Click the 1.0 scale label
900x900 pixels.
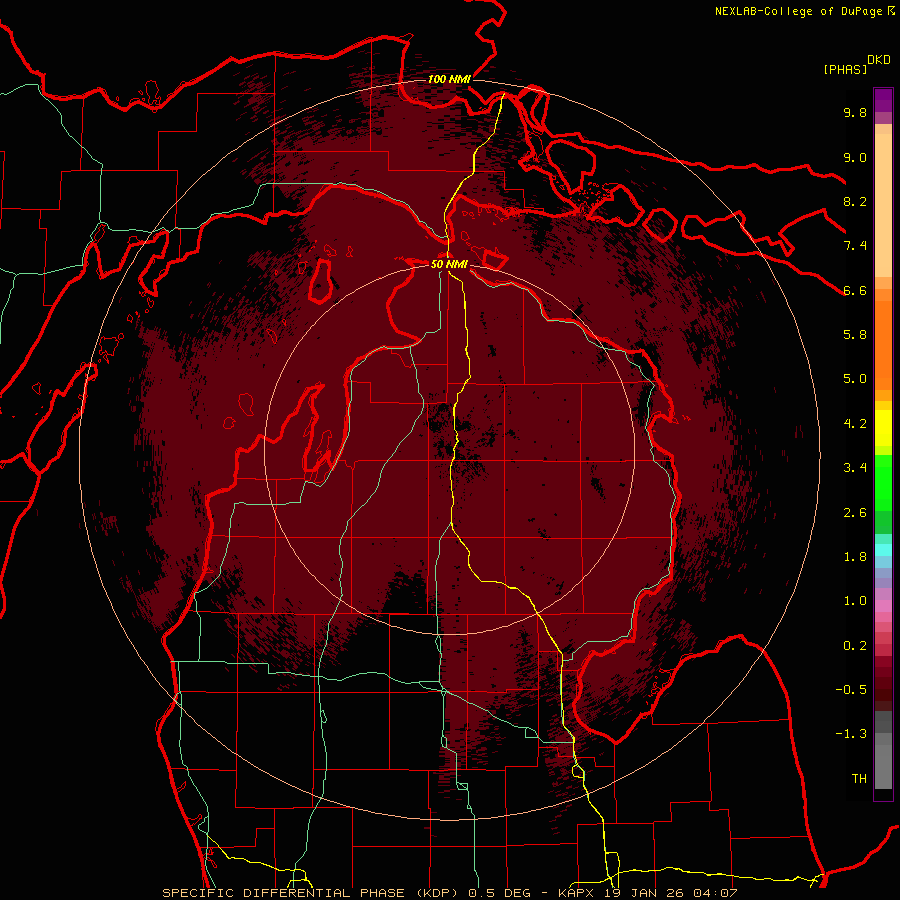(855, 601)
